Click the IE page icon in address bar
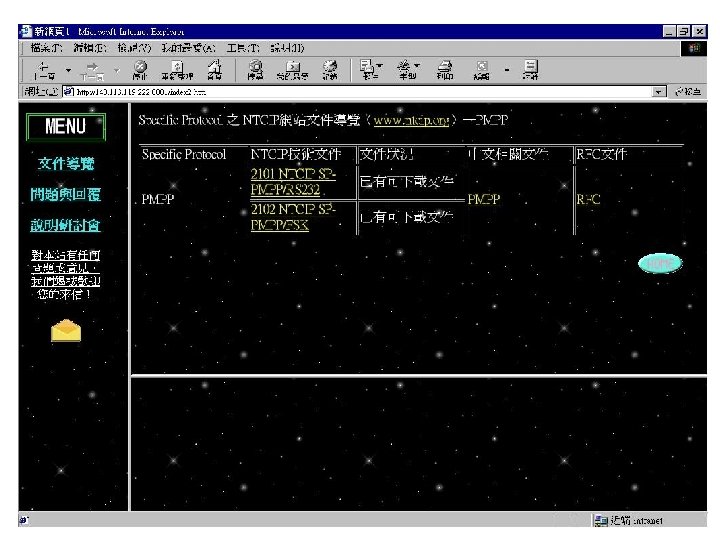This screenshot has height=540, width=720. [x=68, y=92]
